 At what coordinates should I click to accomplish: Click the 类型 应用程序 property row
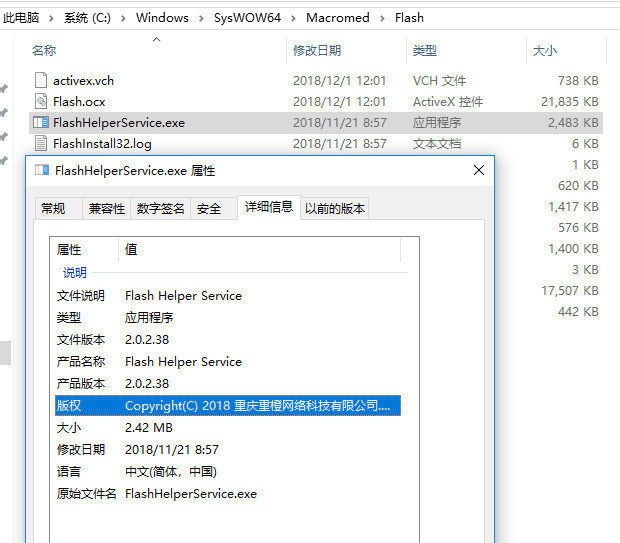coord(228,318)
